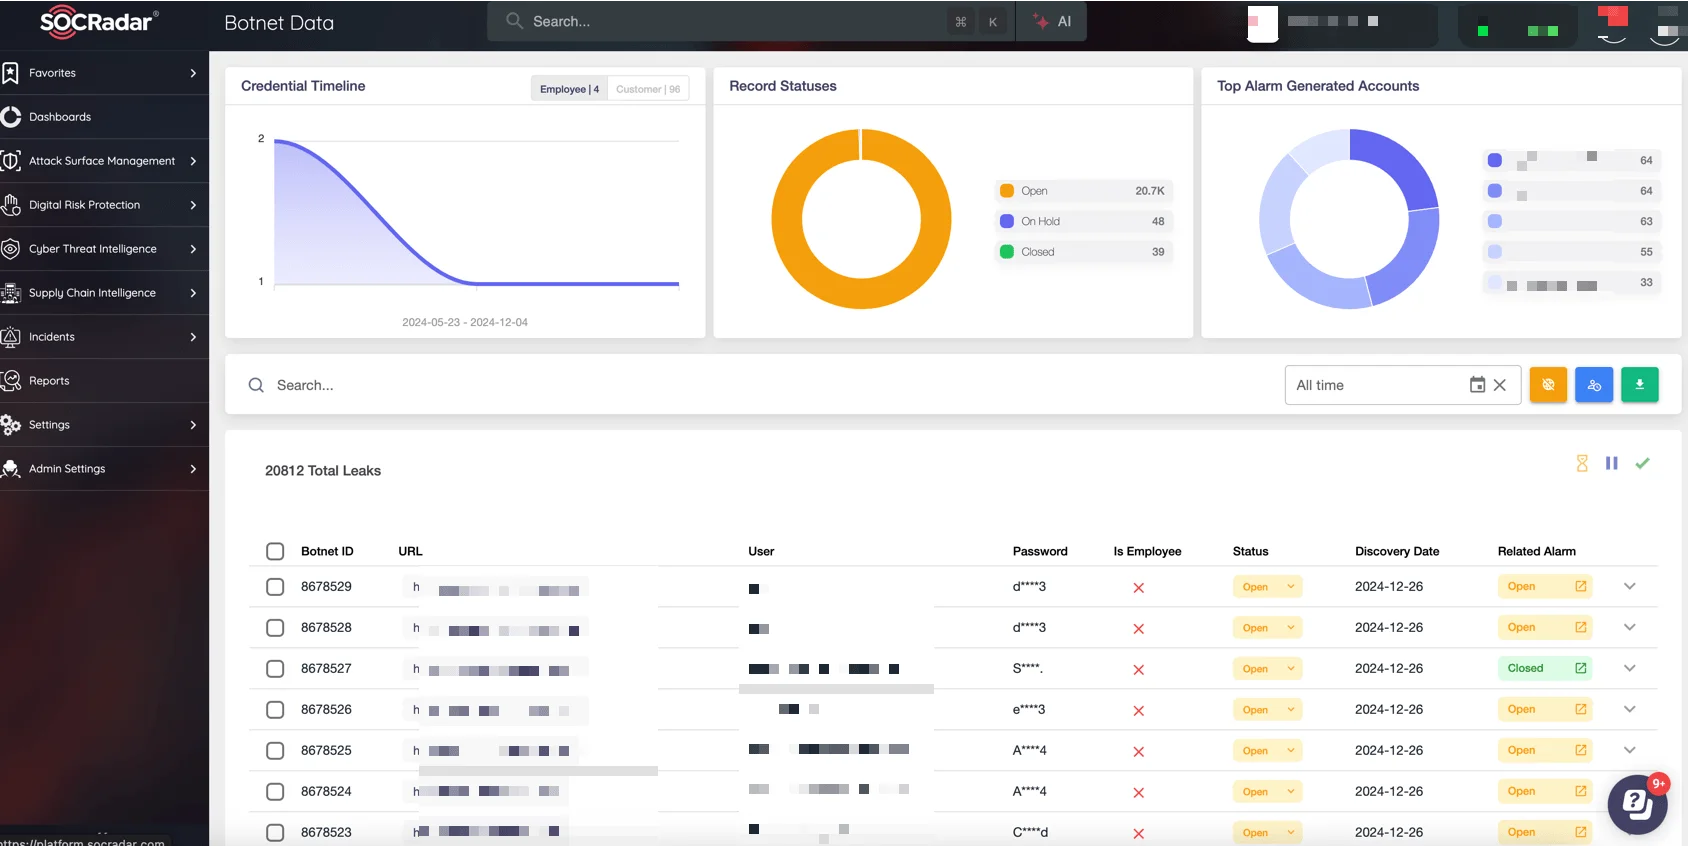Sort by Botnet ID column header

tap(327, 551)
